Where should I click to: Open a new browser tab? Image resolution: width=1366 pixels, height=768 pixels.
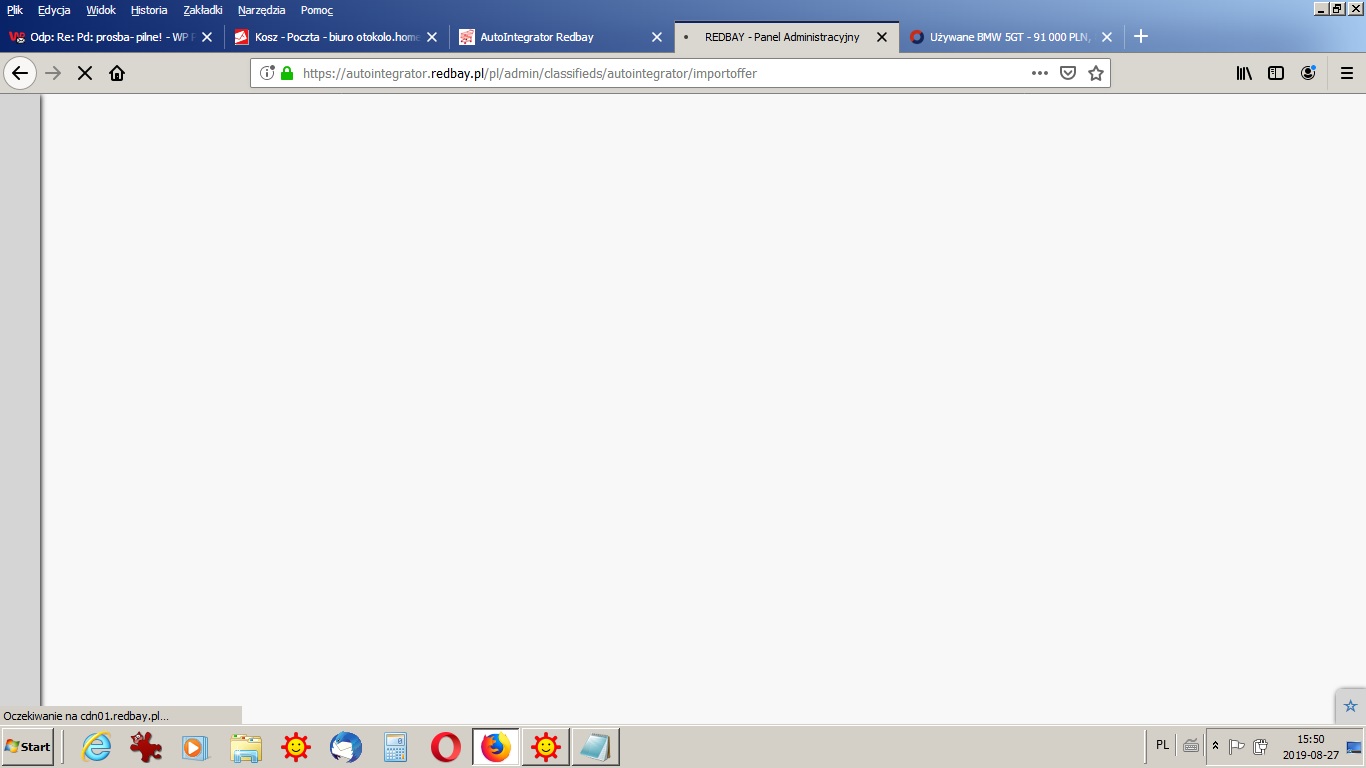[x=1141, y=37]
